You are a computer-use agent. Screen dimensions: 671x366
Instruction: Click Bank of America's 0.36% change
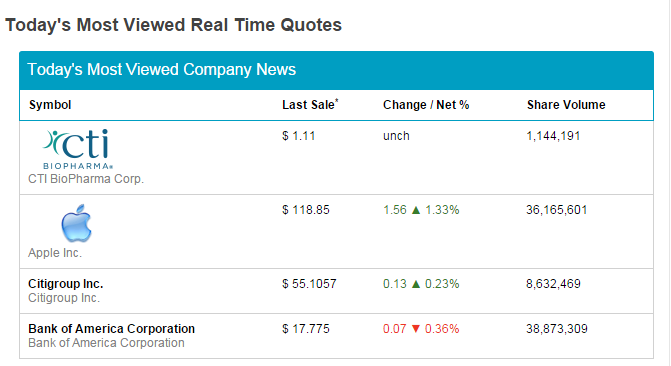442,329
